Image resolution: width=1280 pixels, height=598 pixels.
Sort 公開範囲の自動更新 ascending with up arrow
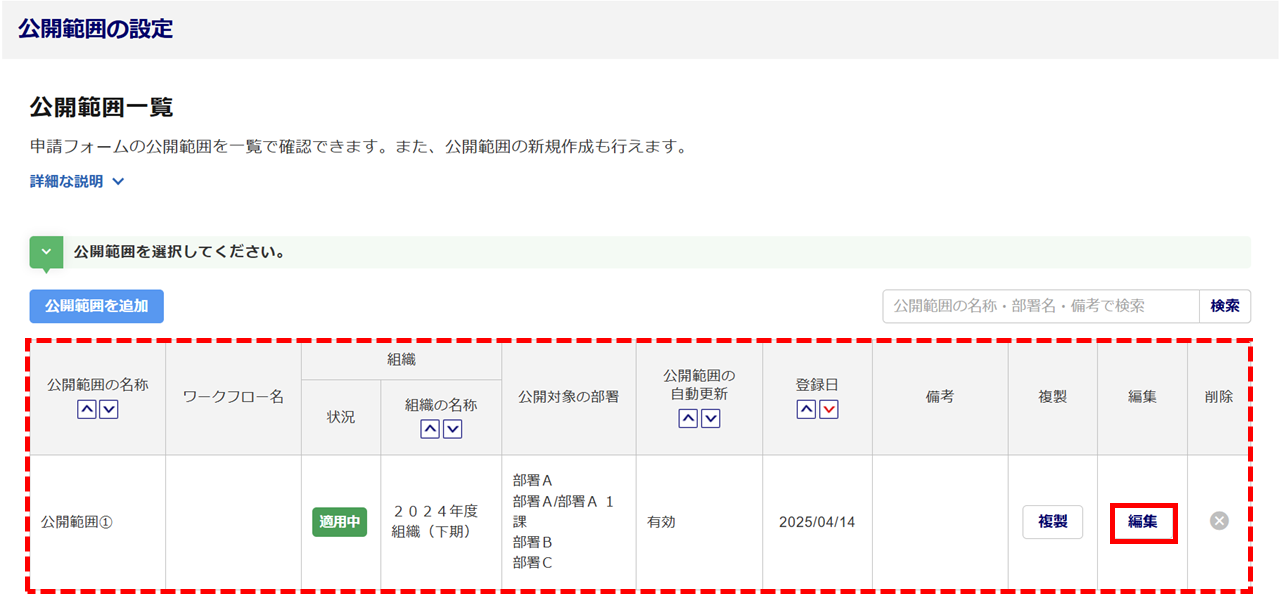pyautogui.click(x=688, y=419)
